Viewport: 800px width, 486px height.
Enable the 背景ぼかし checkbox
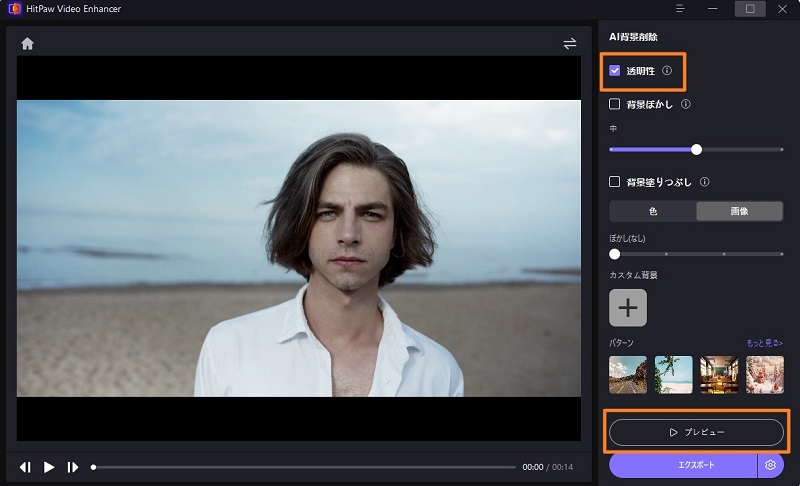pyautogui.click(x=615, y=104)
